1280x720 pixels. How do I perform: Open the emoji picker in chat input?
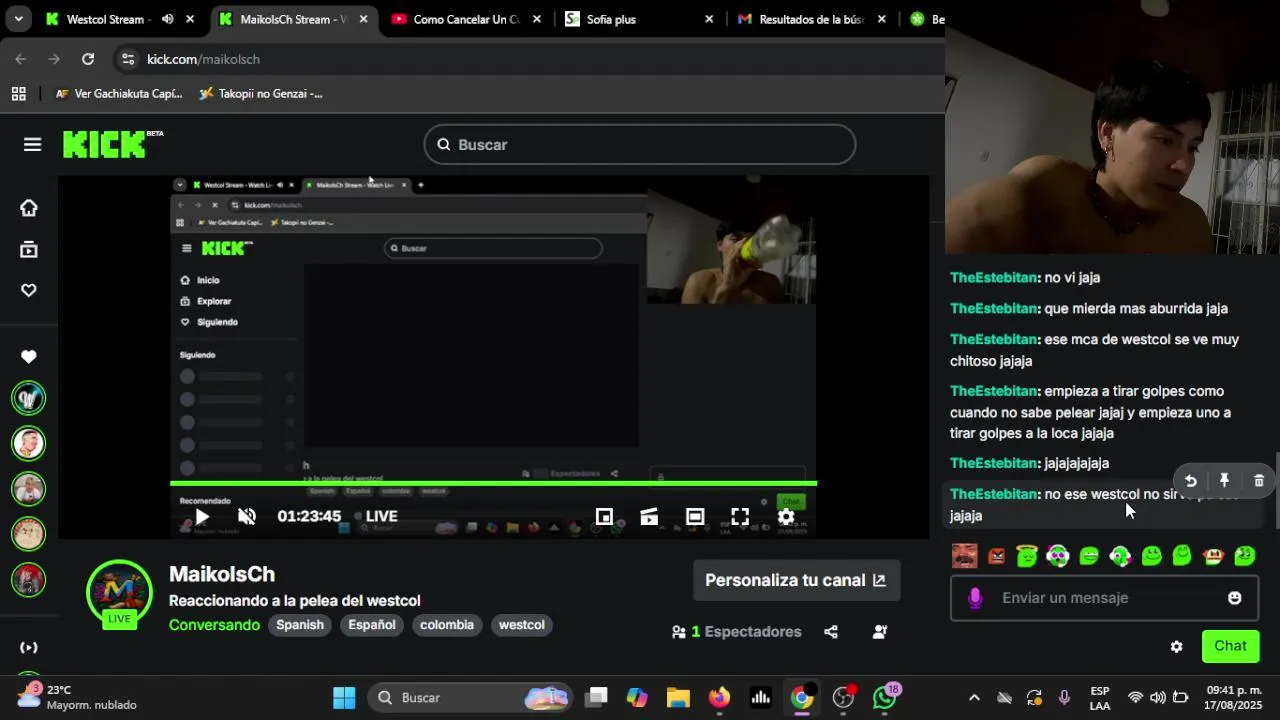[1235, 598]
